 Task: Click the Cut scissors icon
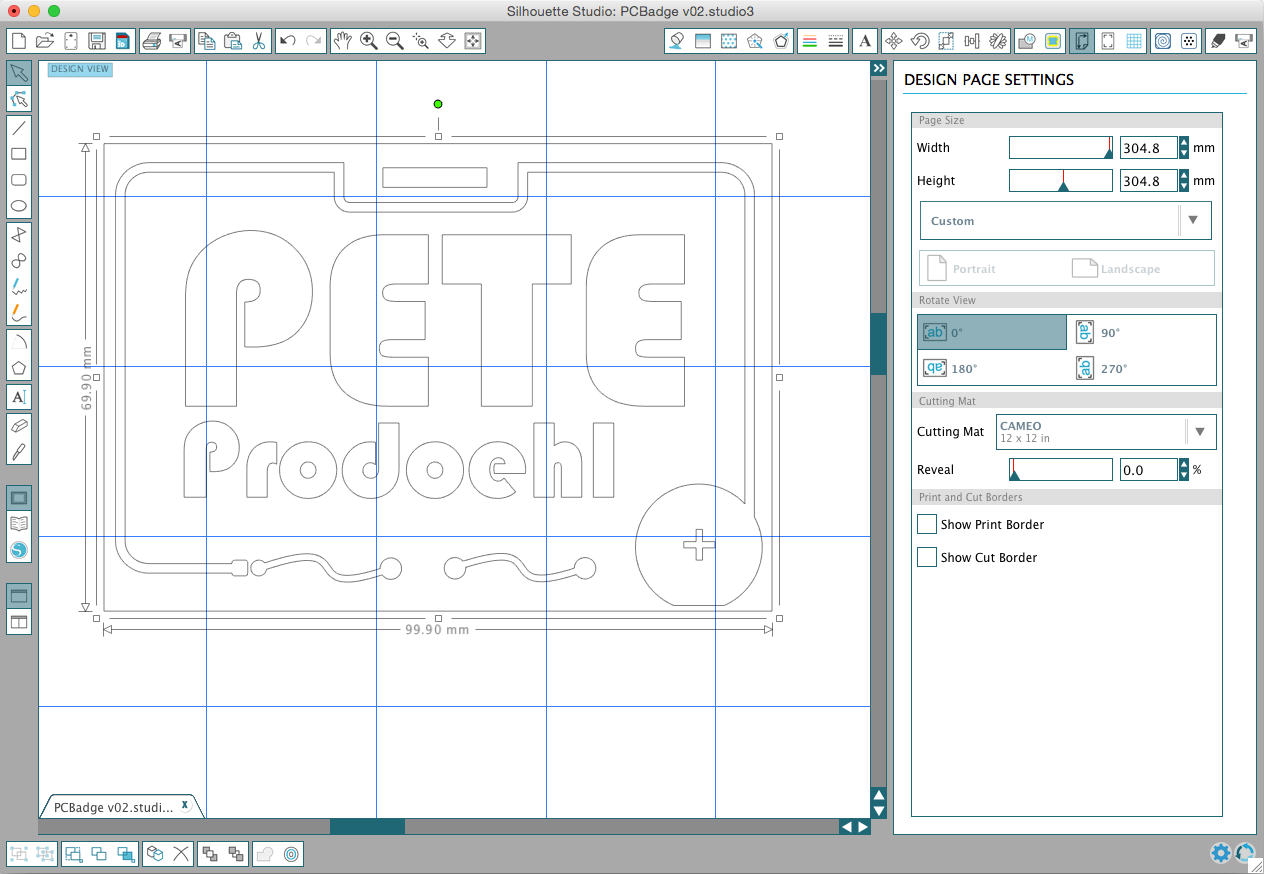(x=258, y=41)
